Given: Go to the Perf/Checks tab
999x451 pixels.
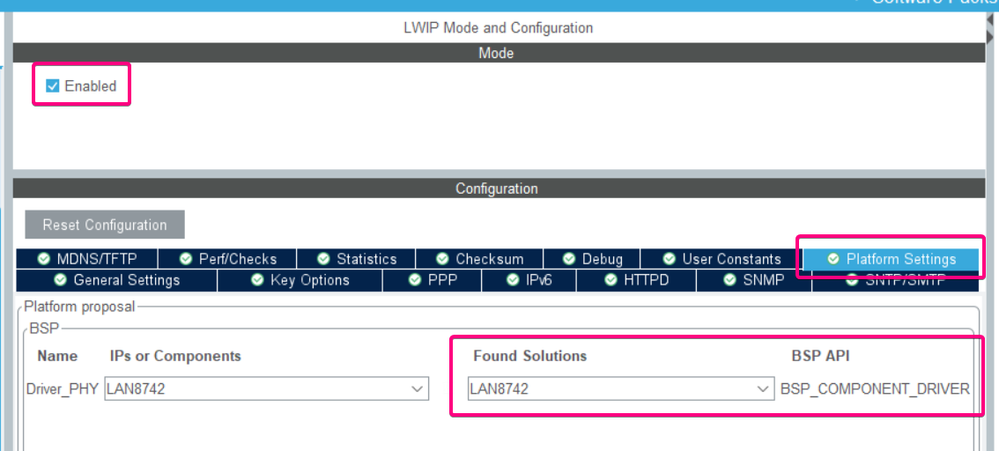Looking at the screenshot, I should point(227,259).
